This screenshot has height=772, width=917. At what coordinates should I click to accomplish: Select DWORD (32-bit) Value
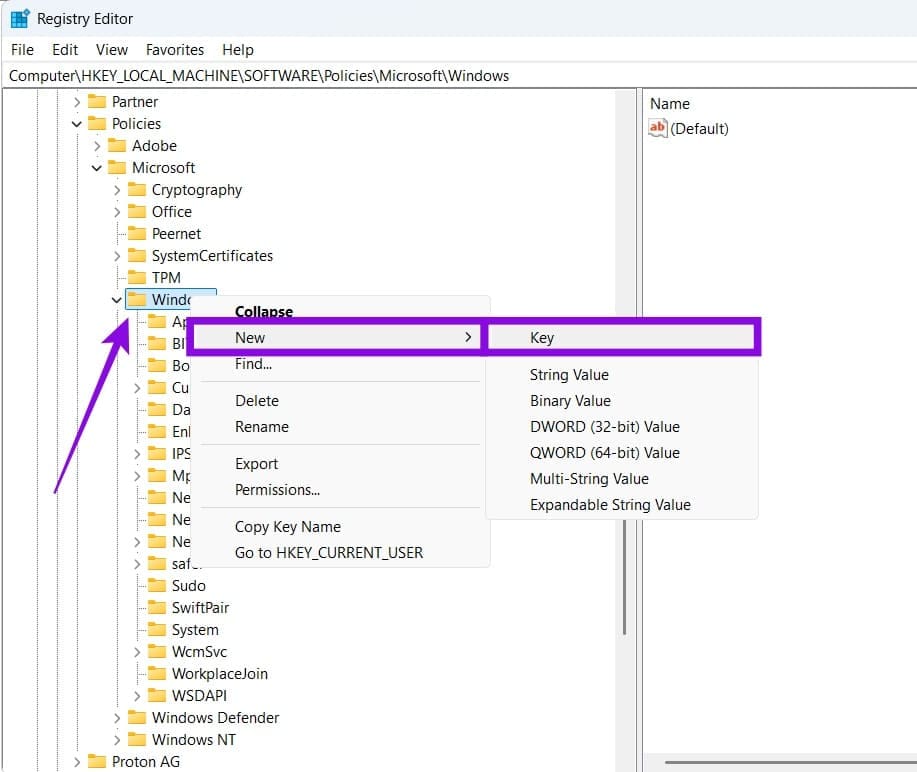(x=605, y=427)
